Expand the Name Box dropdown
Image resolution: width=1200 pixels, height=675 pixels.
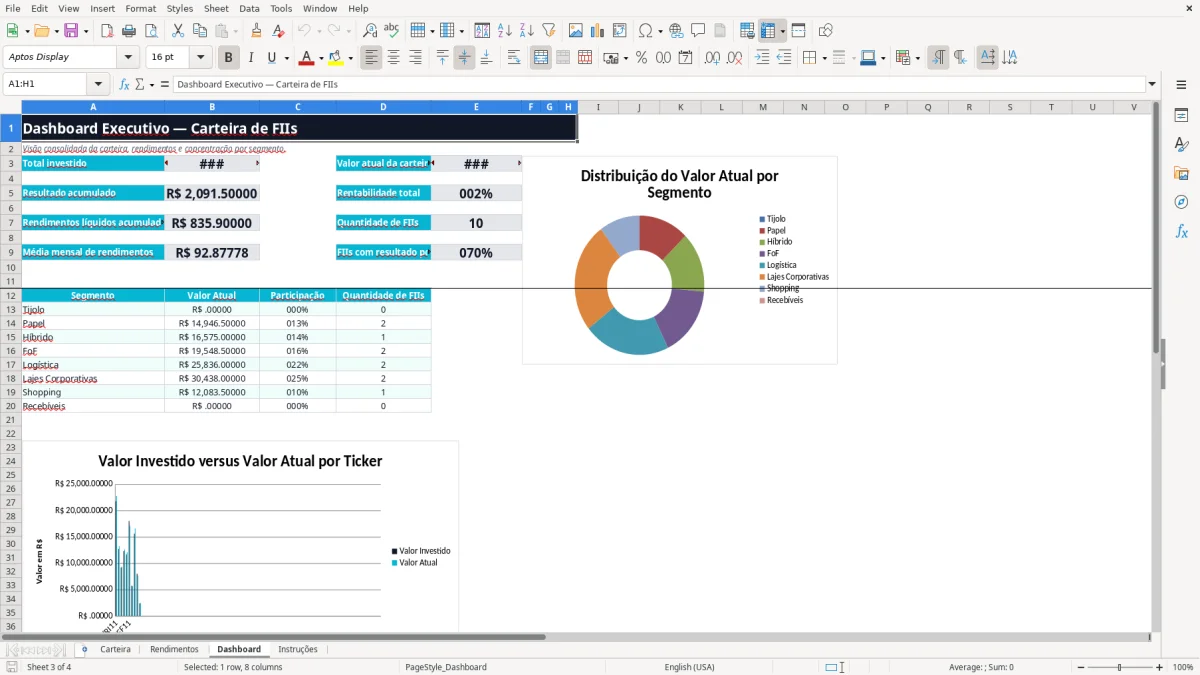98,84
